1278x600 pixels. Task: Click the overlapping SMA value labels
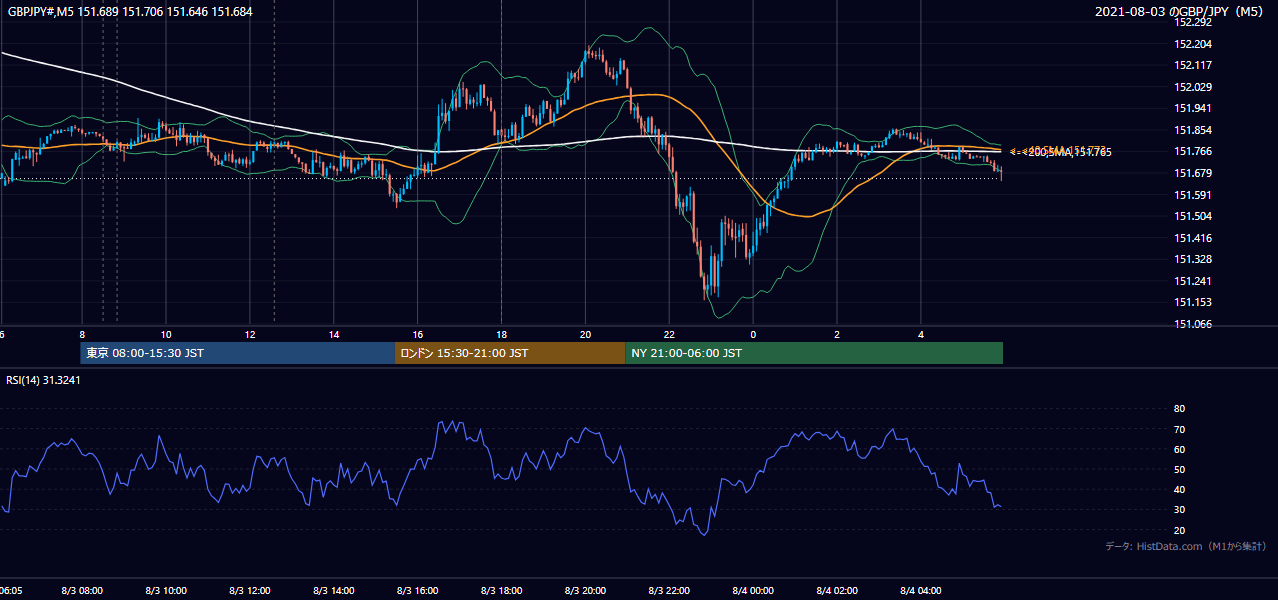(1060, 151)
